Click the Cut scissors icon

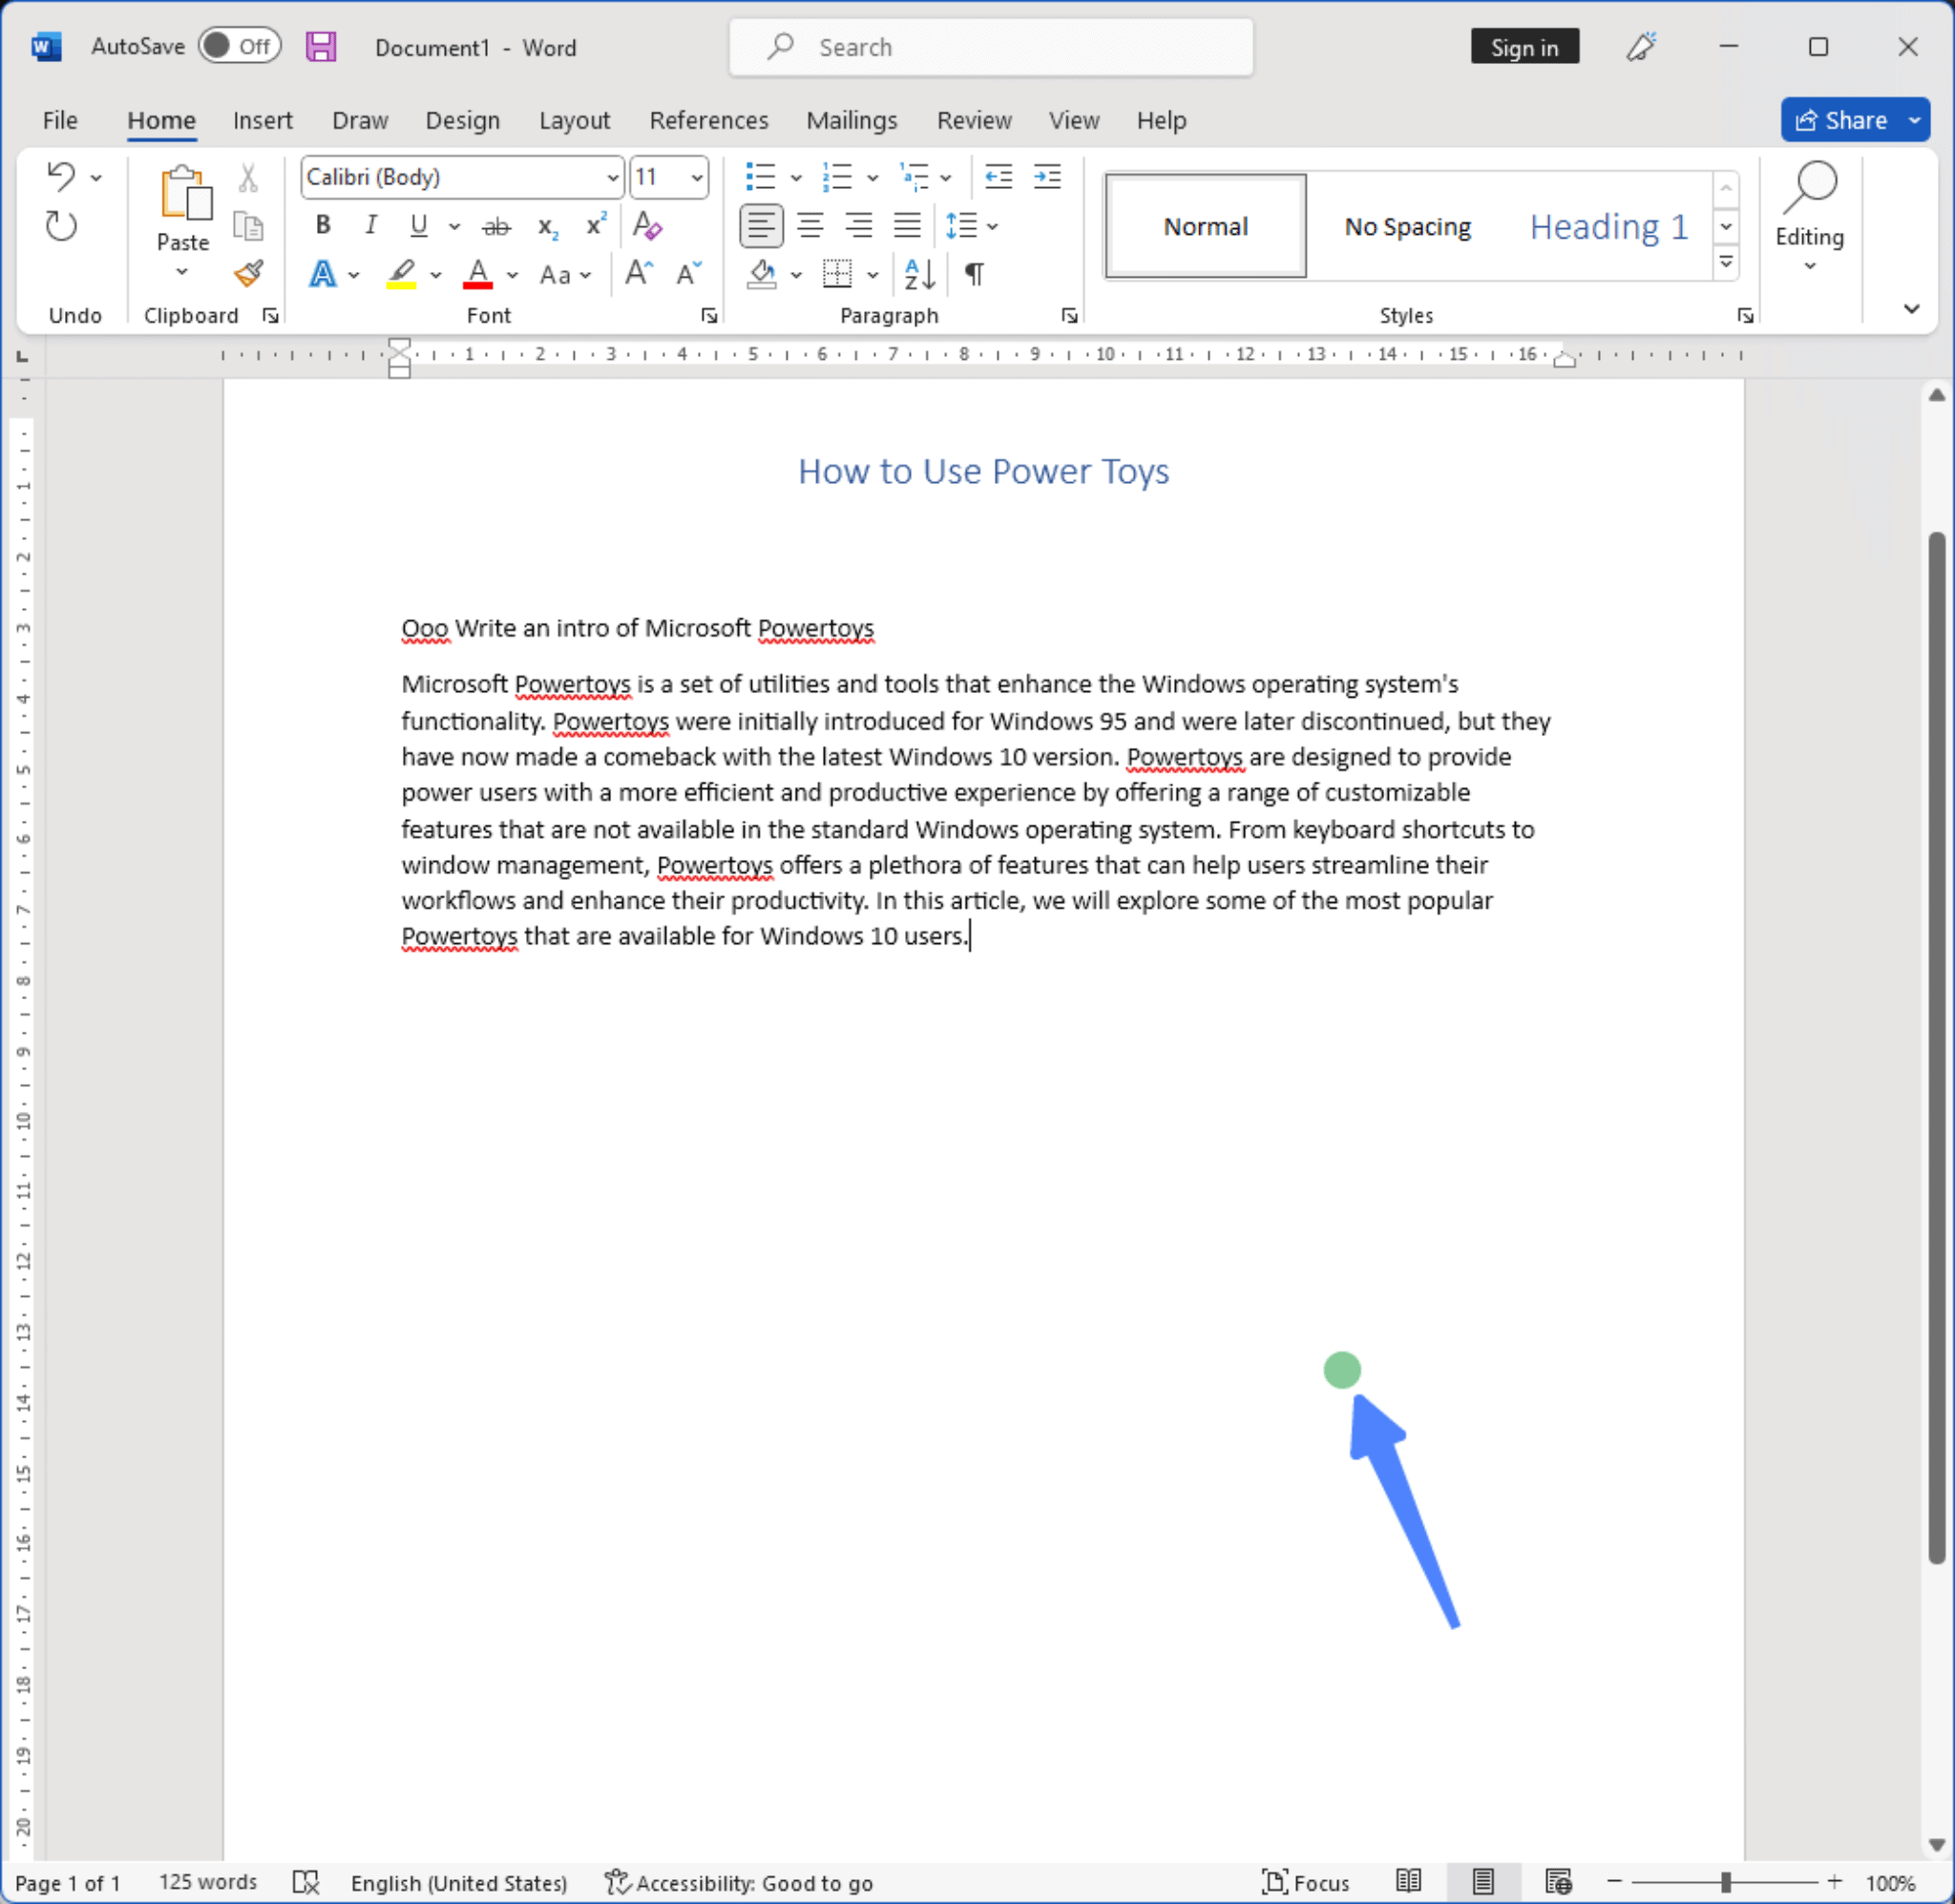(x=248, y=178)
